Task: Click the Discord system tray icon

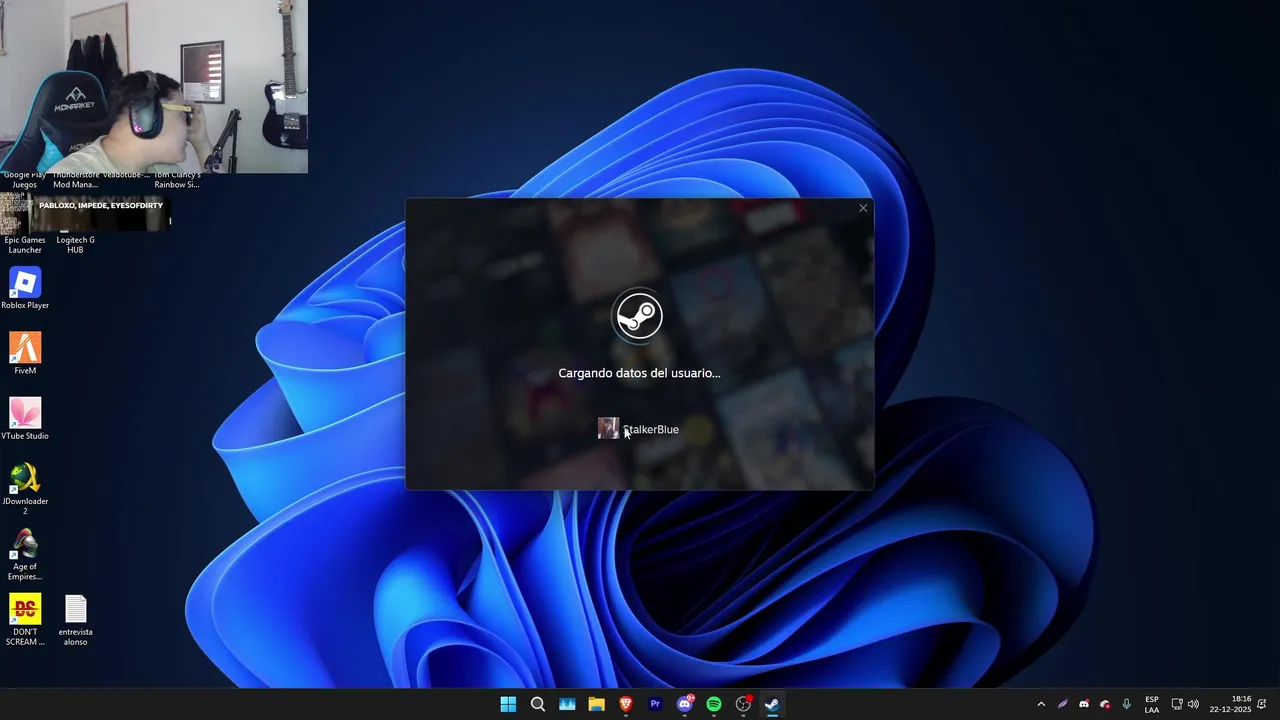Action: pyautogui.click(x=1084, y=704)
